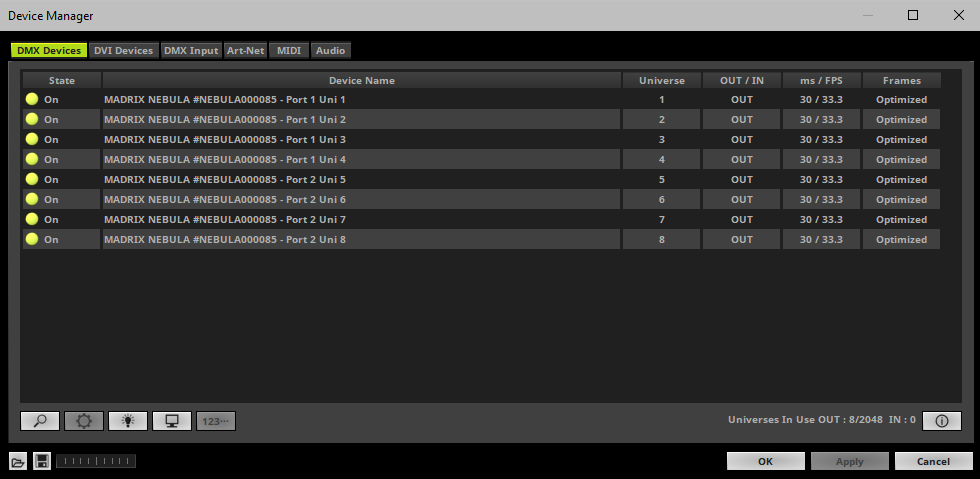Image resolution: width=980 pixels, height=479 pixels.
Task: Toggle state light for Port 1 Uni 3
Action: click(32, 139)
